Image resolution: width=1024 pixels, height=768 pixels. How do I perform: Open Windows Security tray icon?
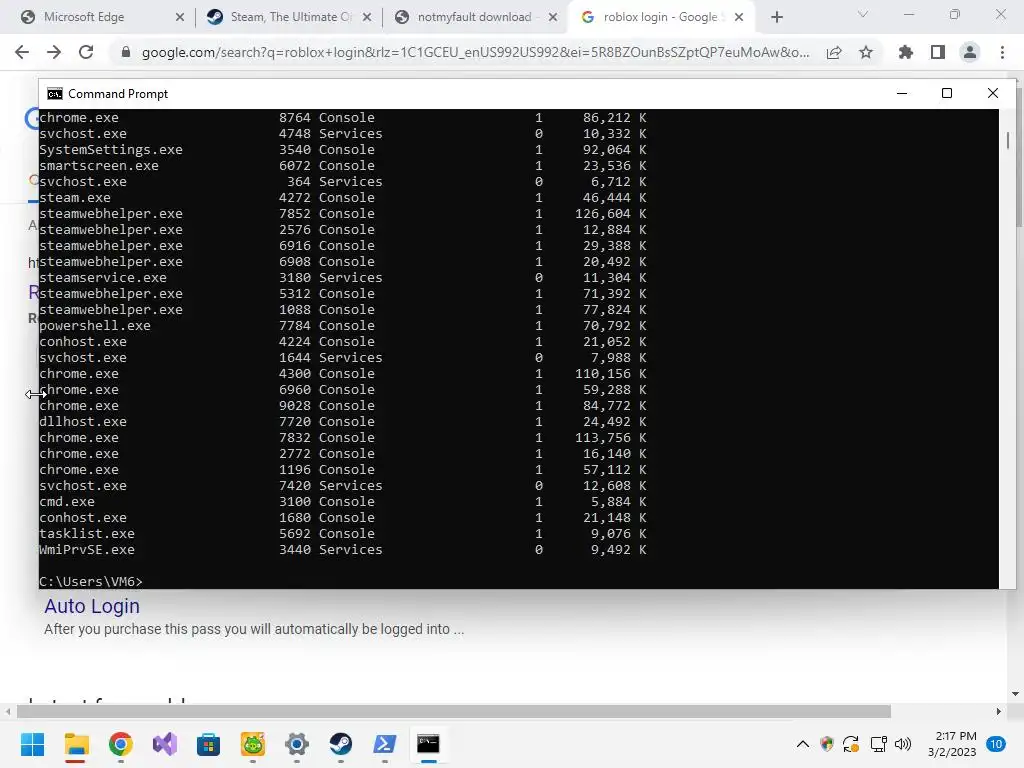pyautogui.click(x=827, y=744)
